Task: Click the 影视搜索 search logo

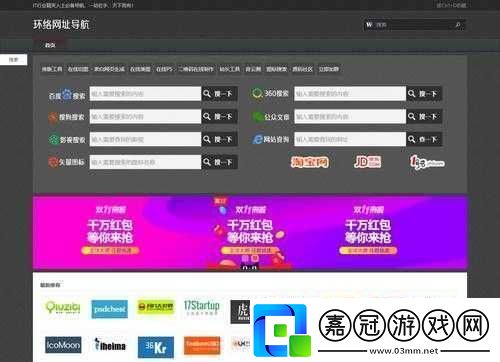Action: pos(67,140)
